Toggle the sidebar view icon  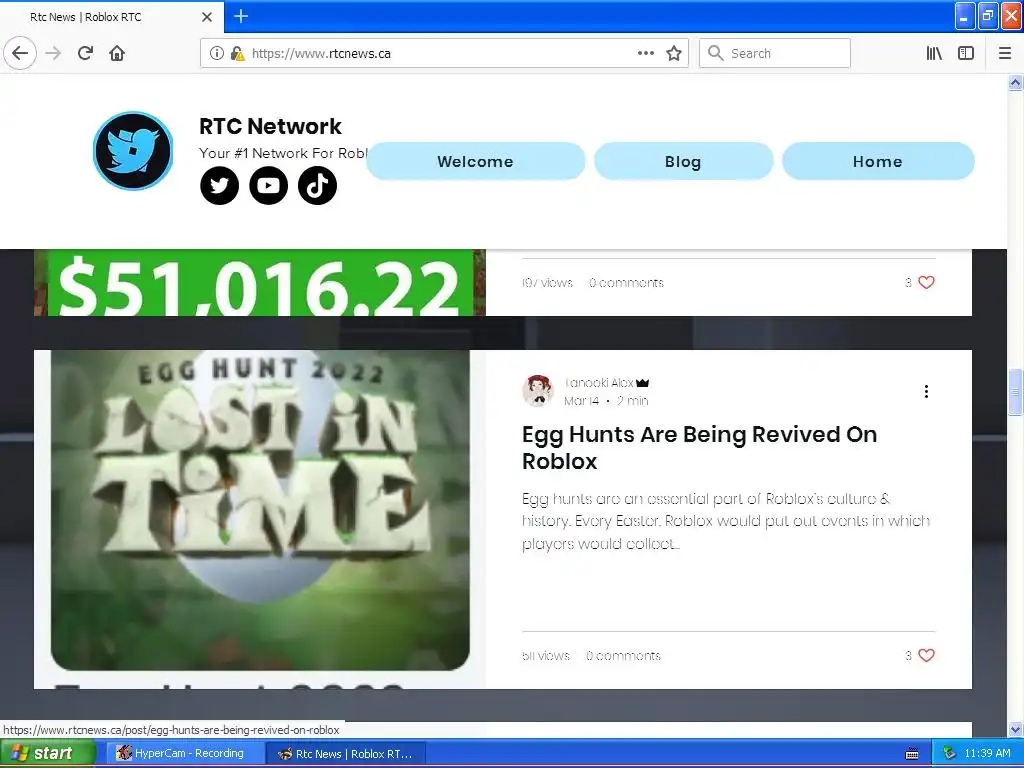(966, 54)
